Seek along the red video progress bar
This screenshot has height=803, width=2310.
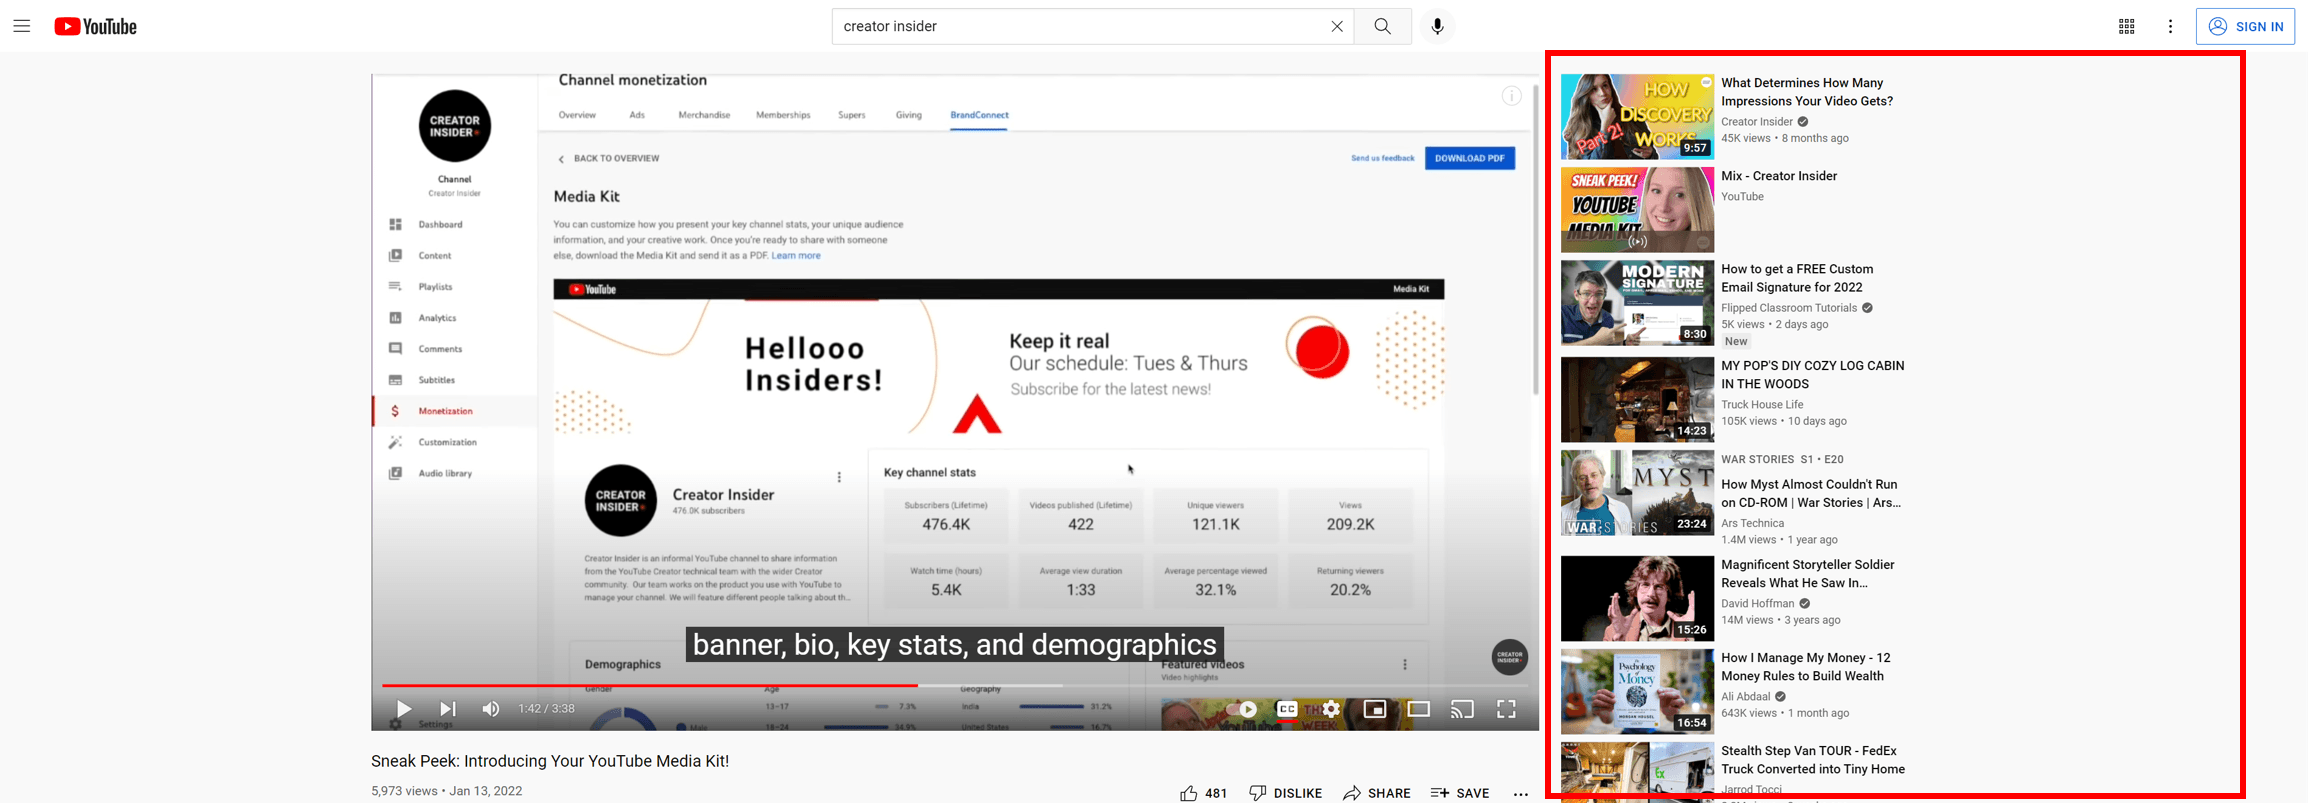tap(955, 685)
